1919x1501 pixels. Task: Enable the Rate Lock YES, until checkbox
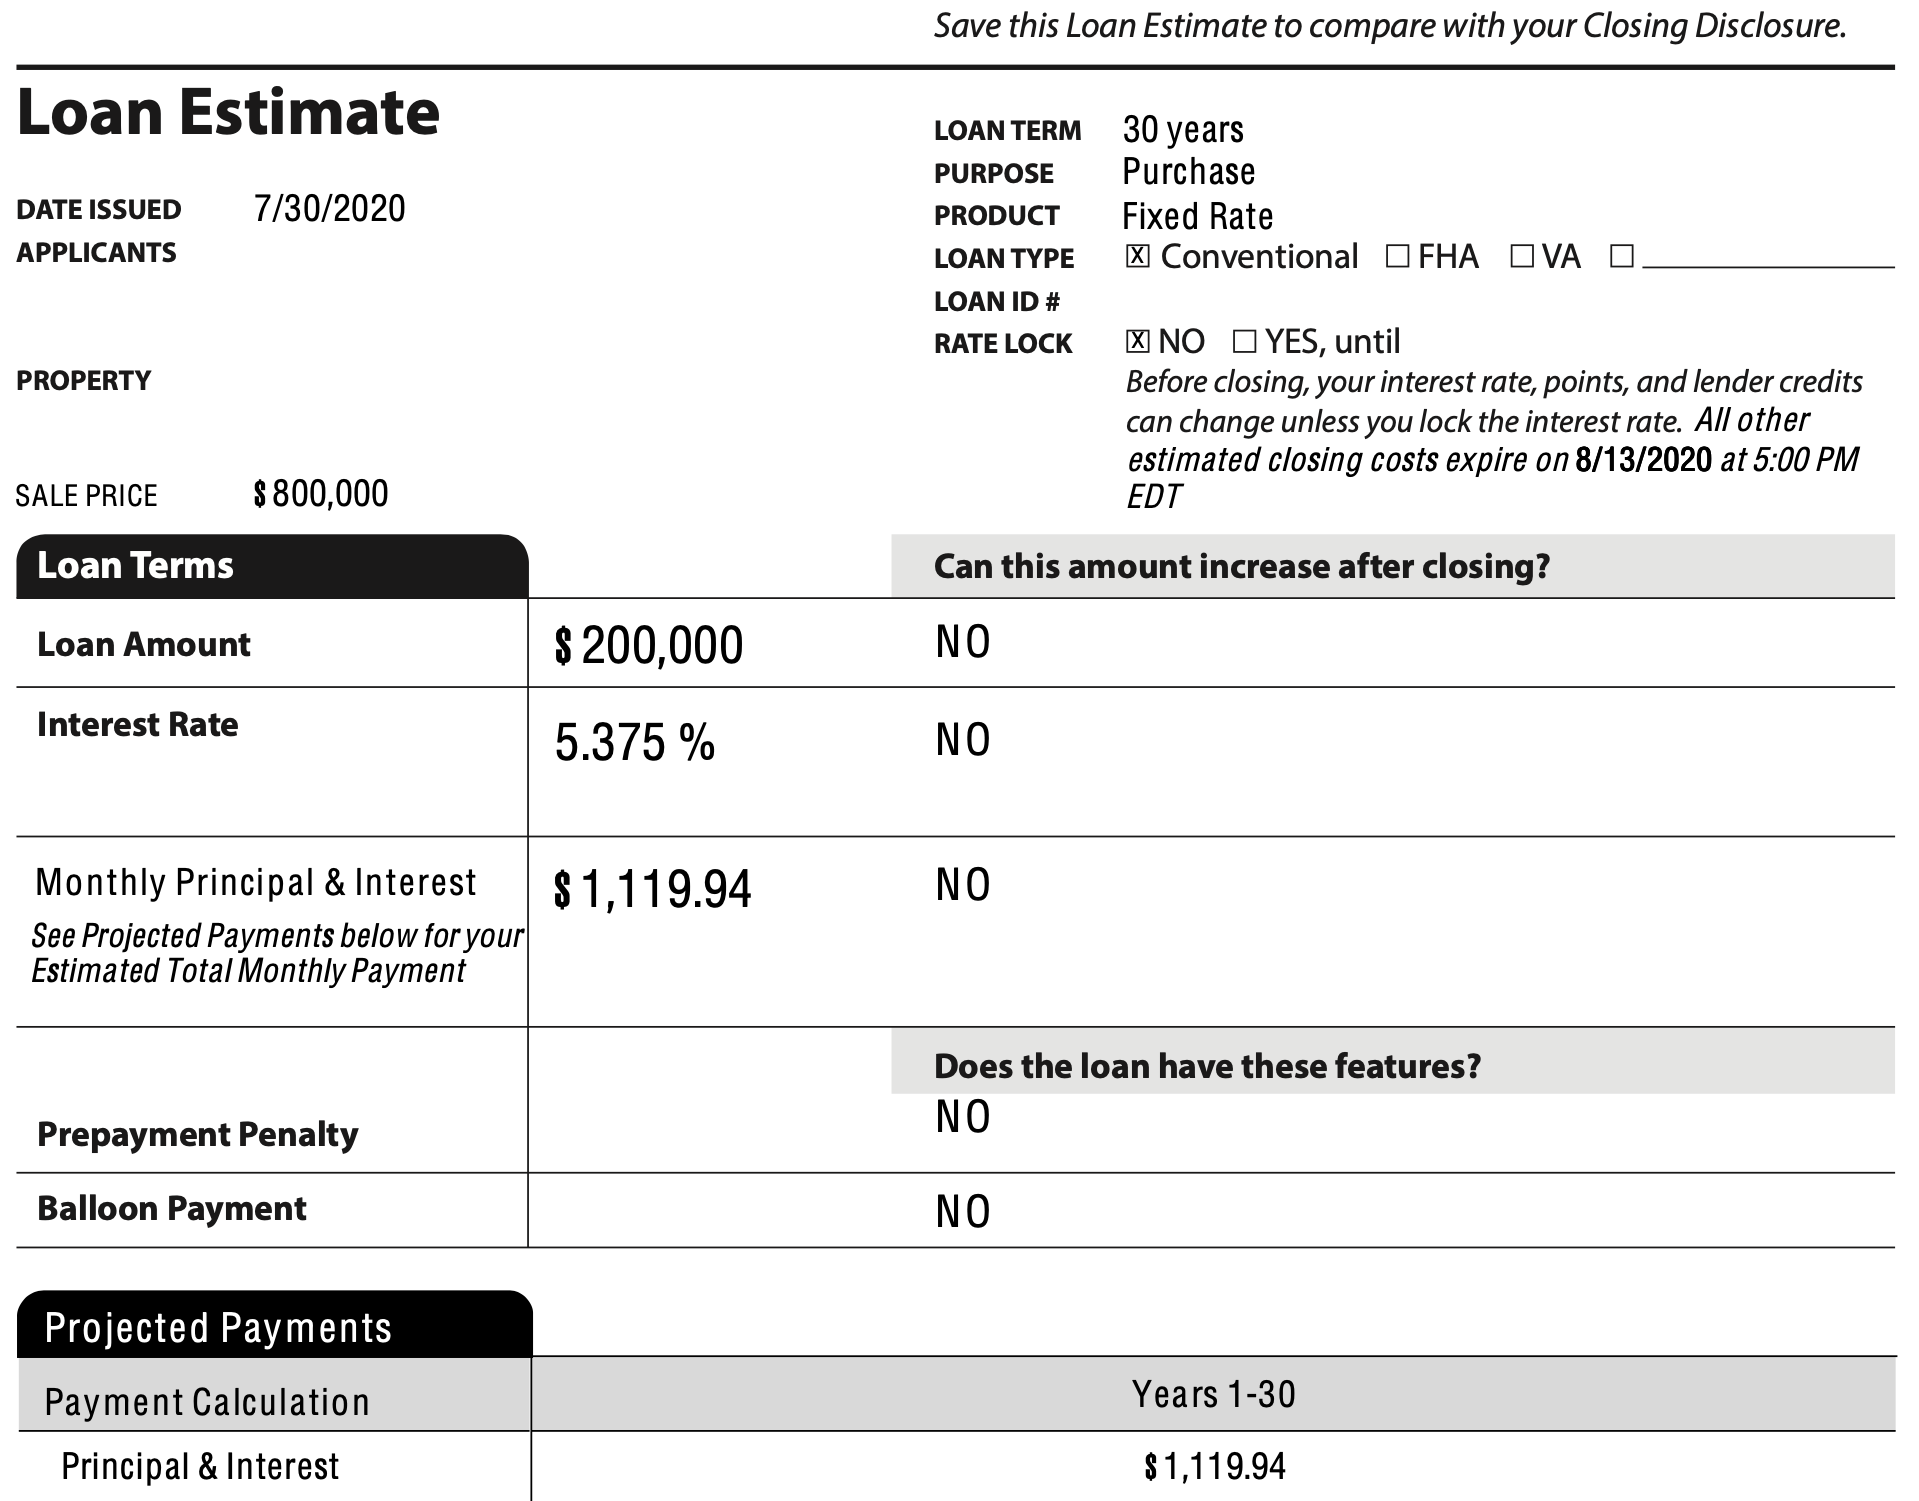pos(1244,342)
